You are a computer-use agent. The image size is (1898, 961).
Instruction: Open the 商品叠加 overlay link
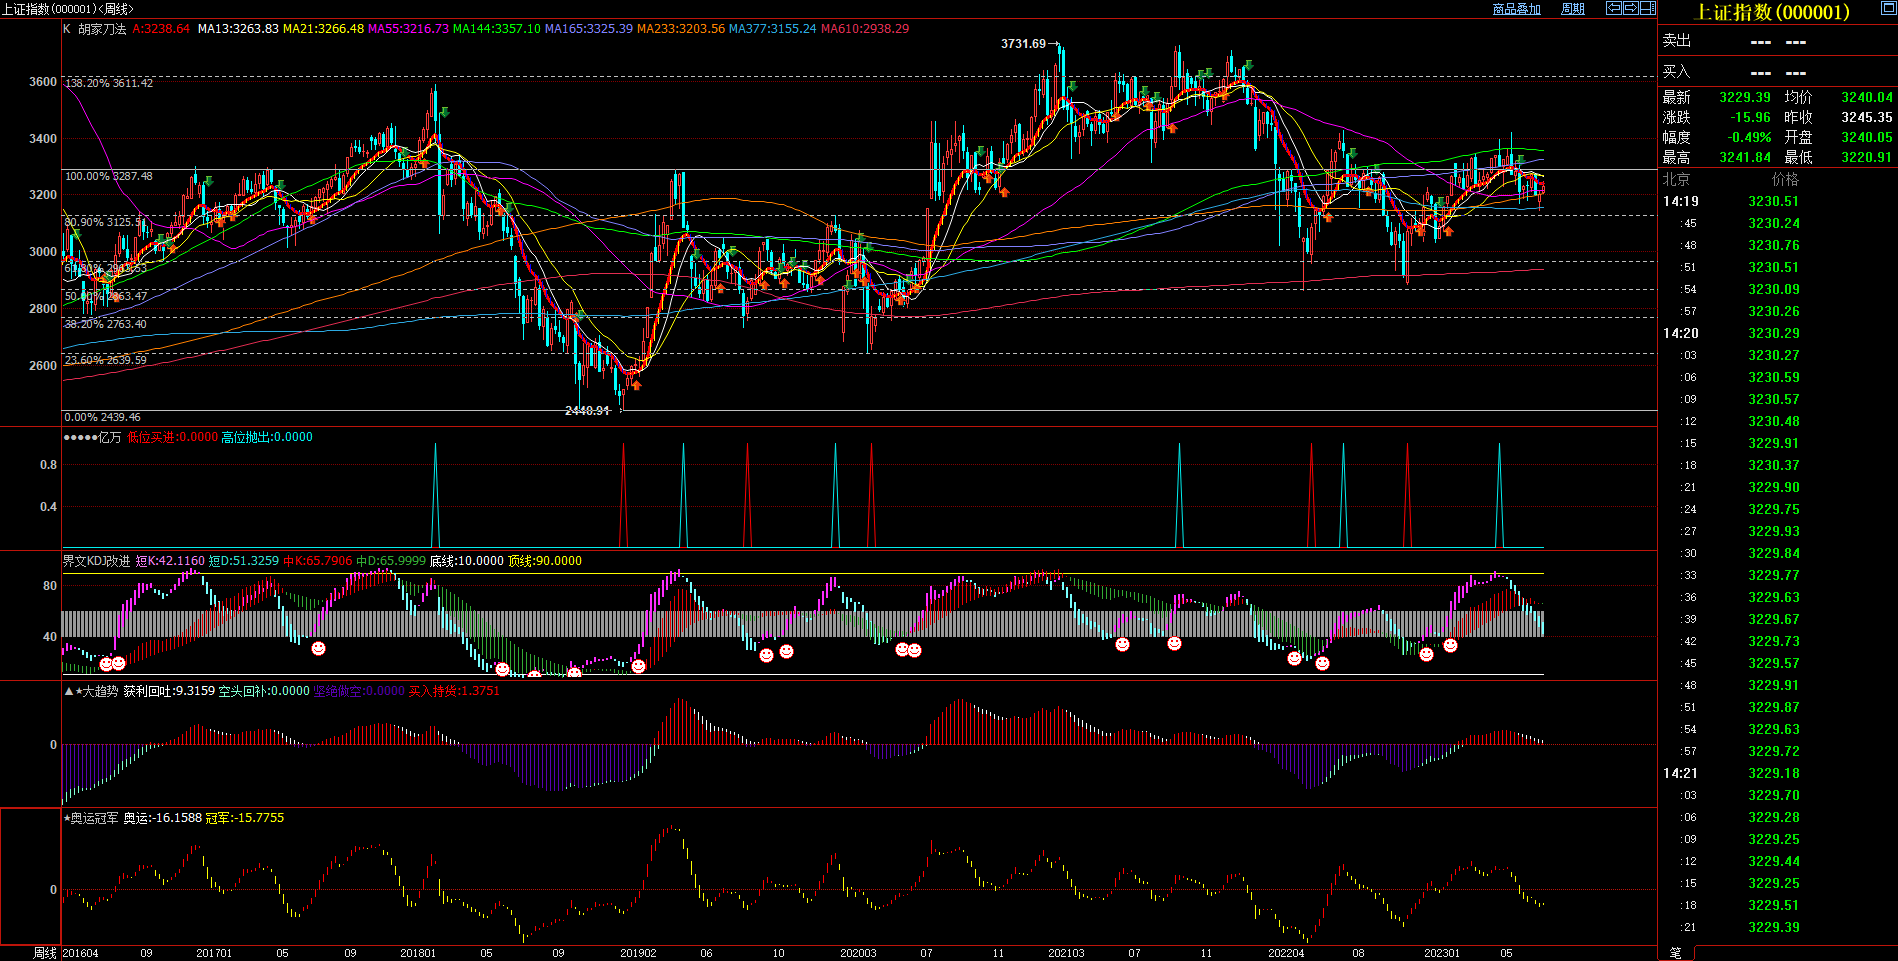coord(1516,9)
